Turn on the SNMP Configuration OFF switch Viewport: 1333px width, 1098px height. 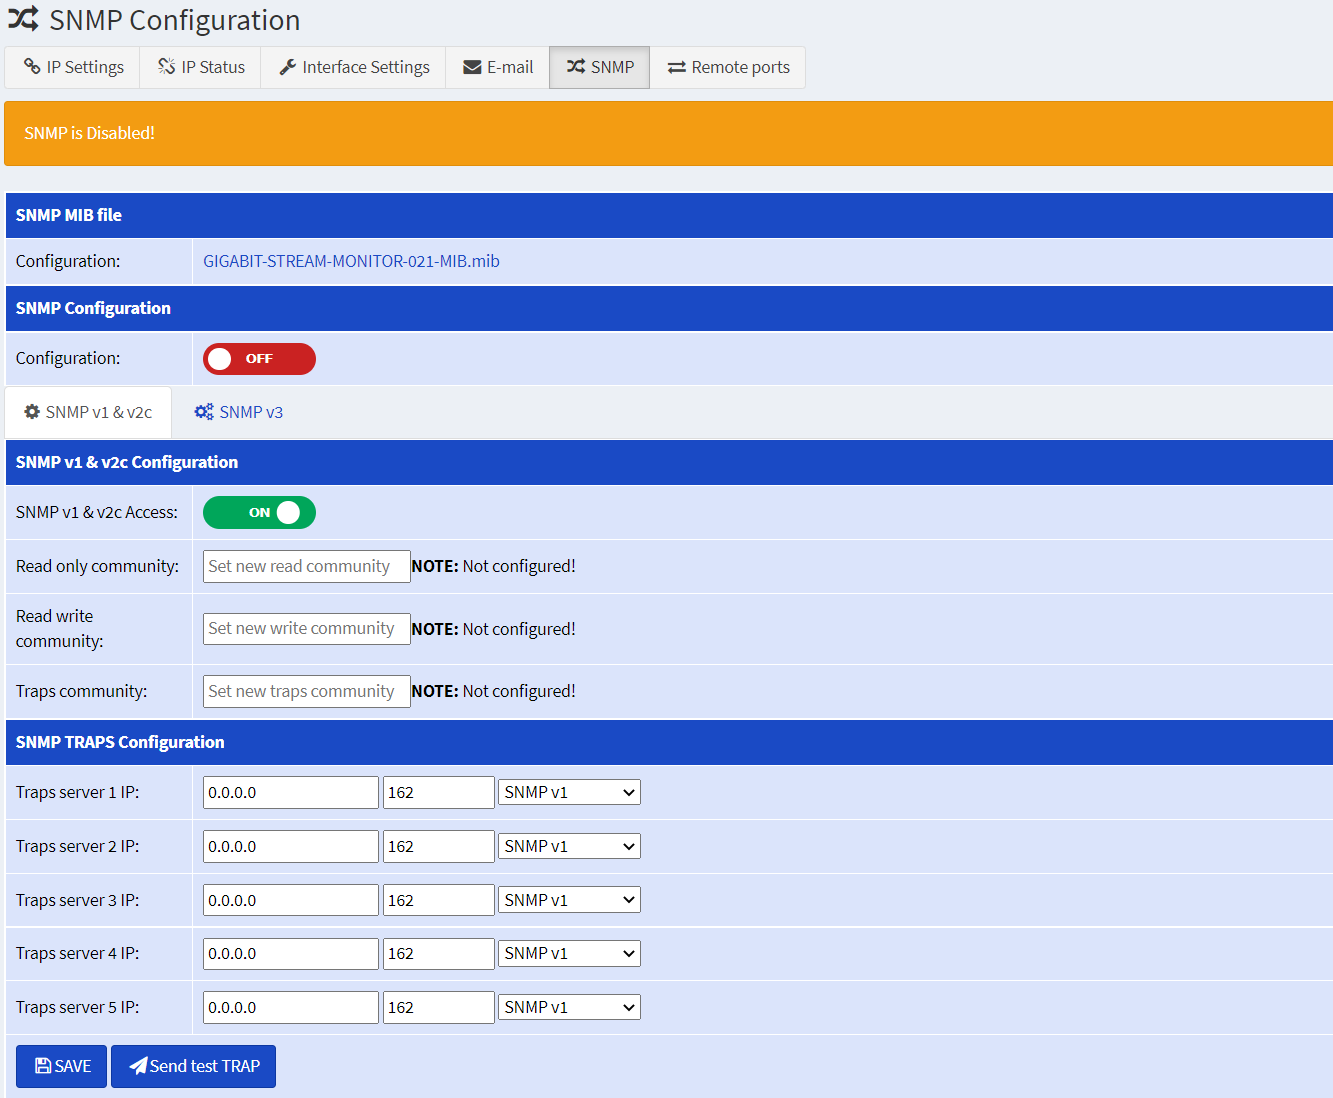point(259,359)
